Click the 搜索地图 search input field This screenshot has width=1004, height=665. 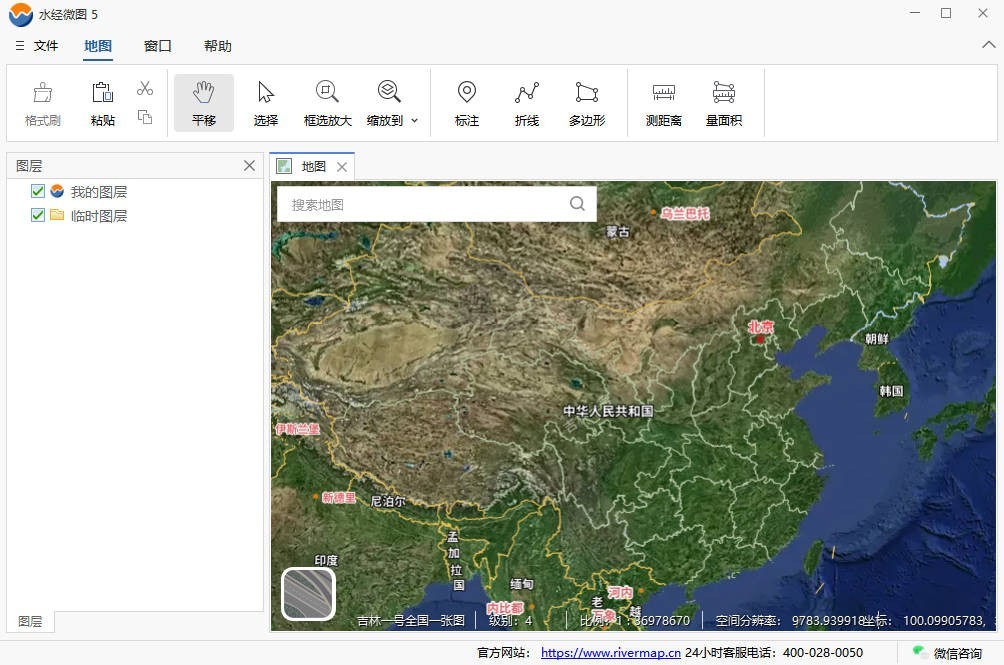(x=425, y=204)
